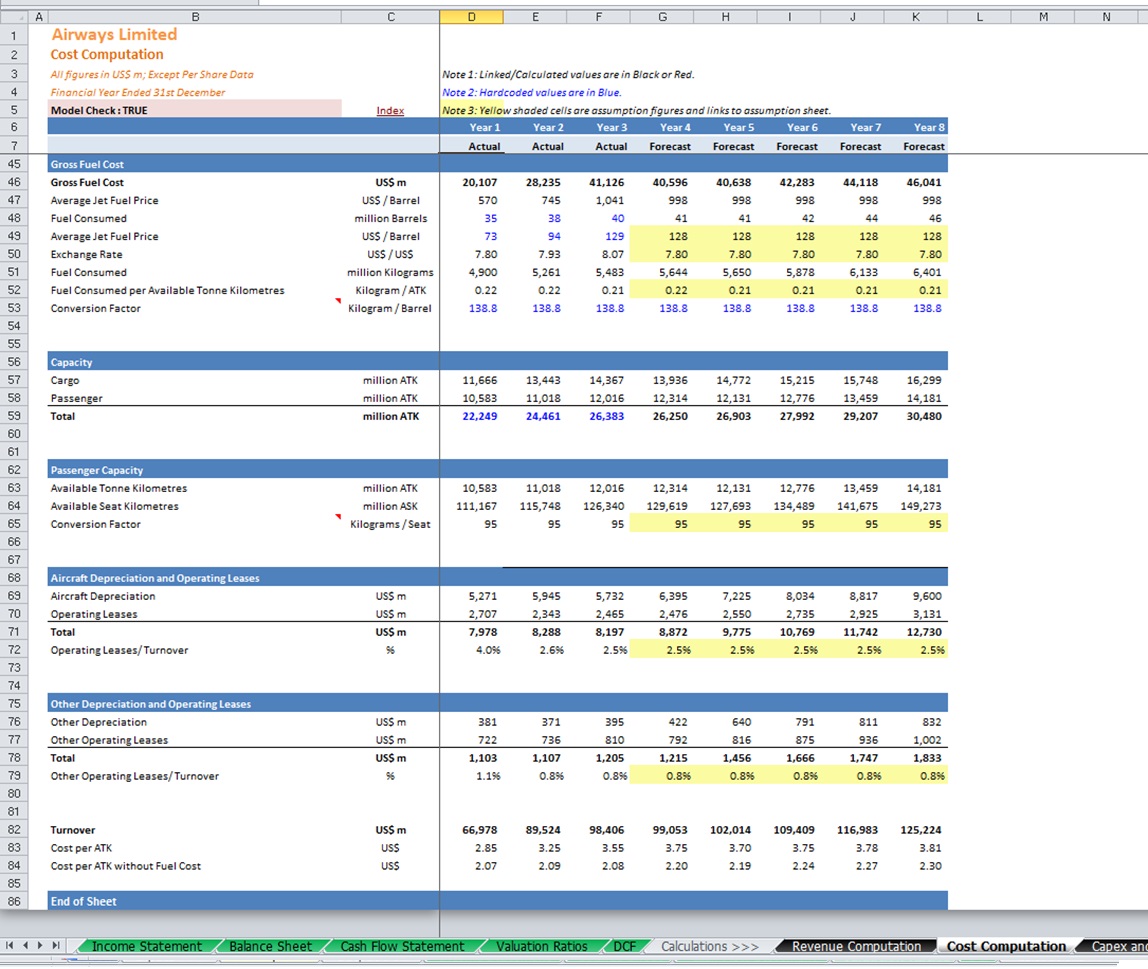Click the comment marker on row 65 Conversion Factor
1148x969 pixels.
tap(338, 517)
